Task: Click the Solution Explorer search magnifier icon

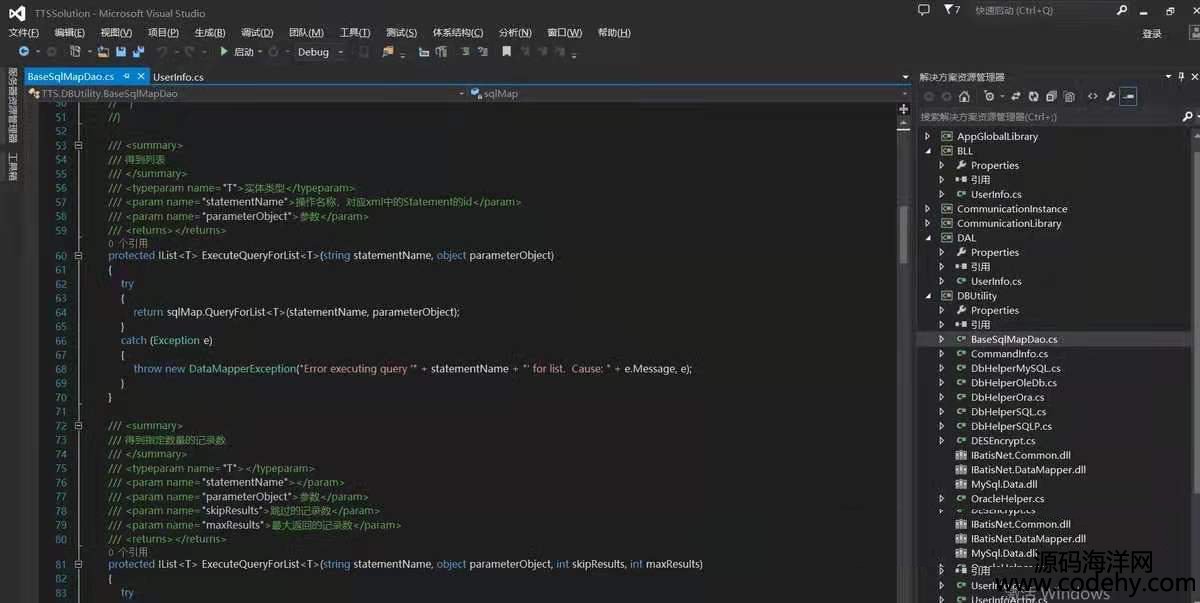Action: [1187, 117]
